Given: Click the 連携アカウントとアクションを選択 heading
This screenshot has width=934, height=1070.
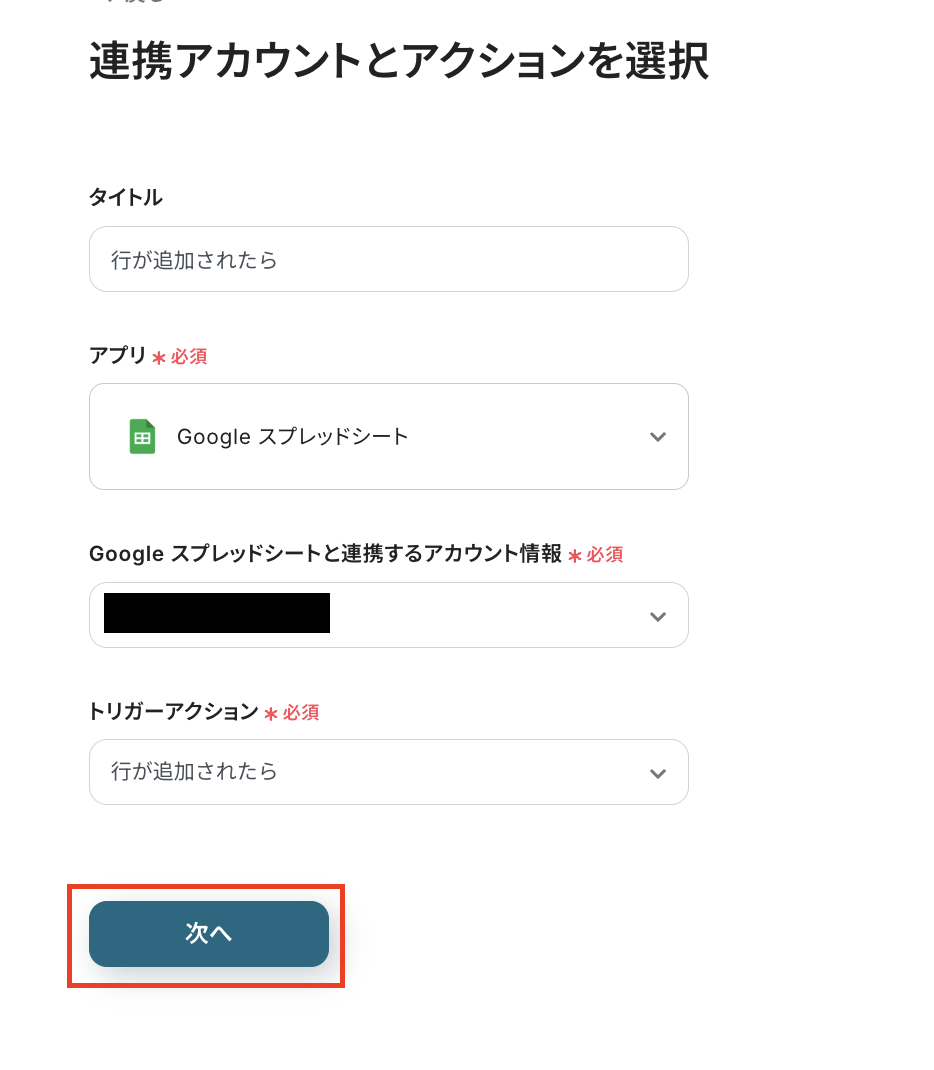Looking at the screenshot, I should 398,62.
